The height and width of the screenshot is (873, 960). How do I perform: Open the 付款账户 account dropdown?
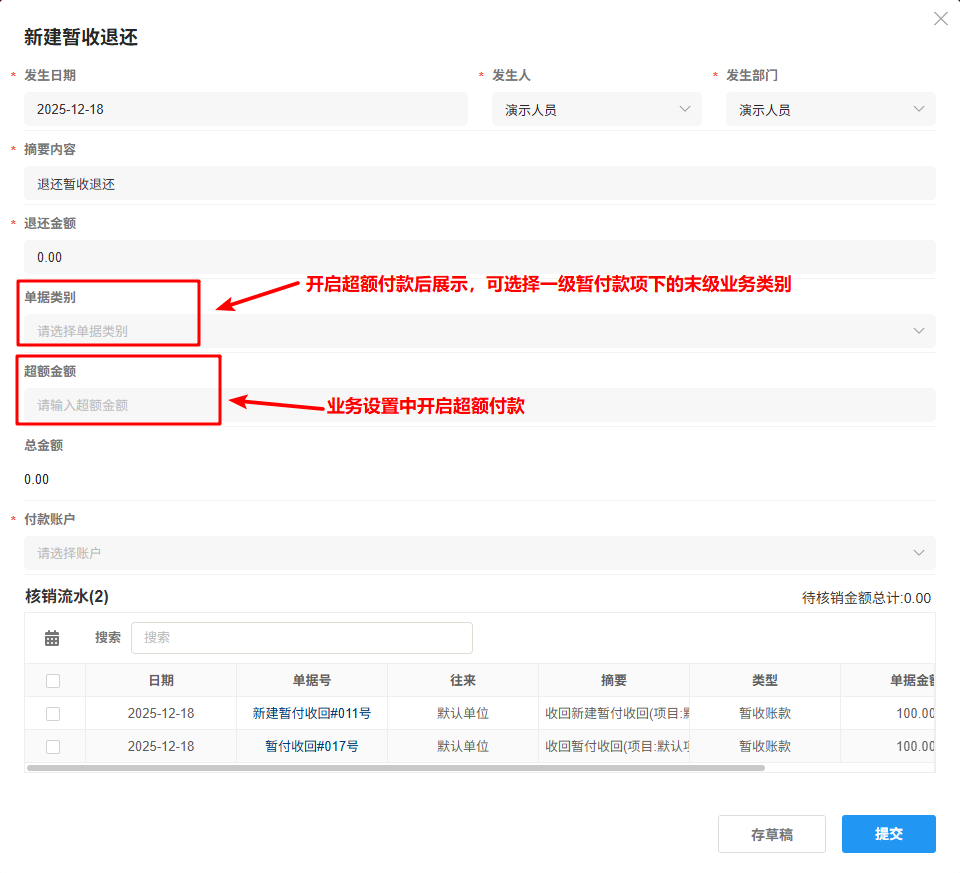919,552
